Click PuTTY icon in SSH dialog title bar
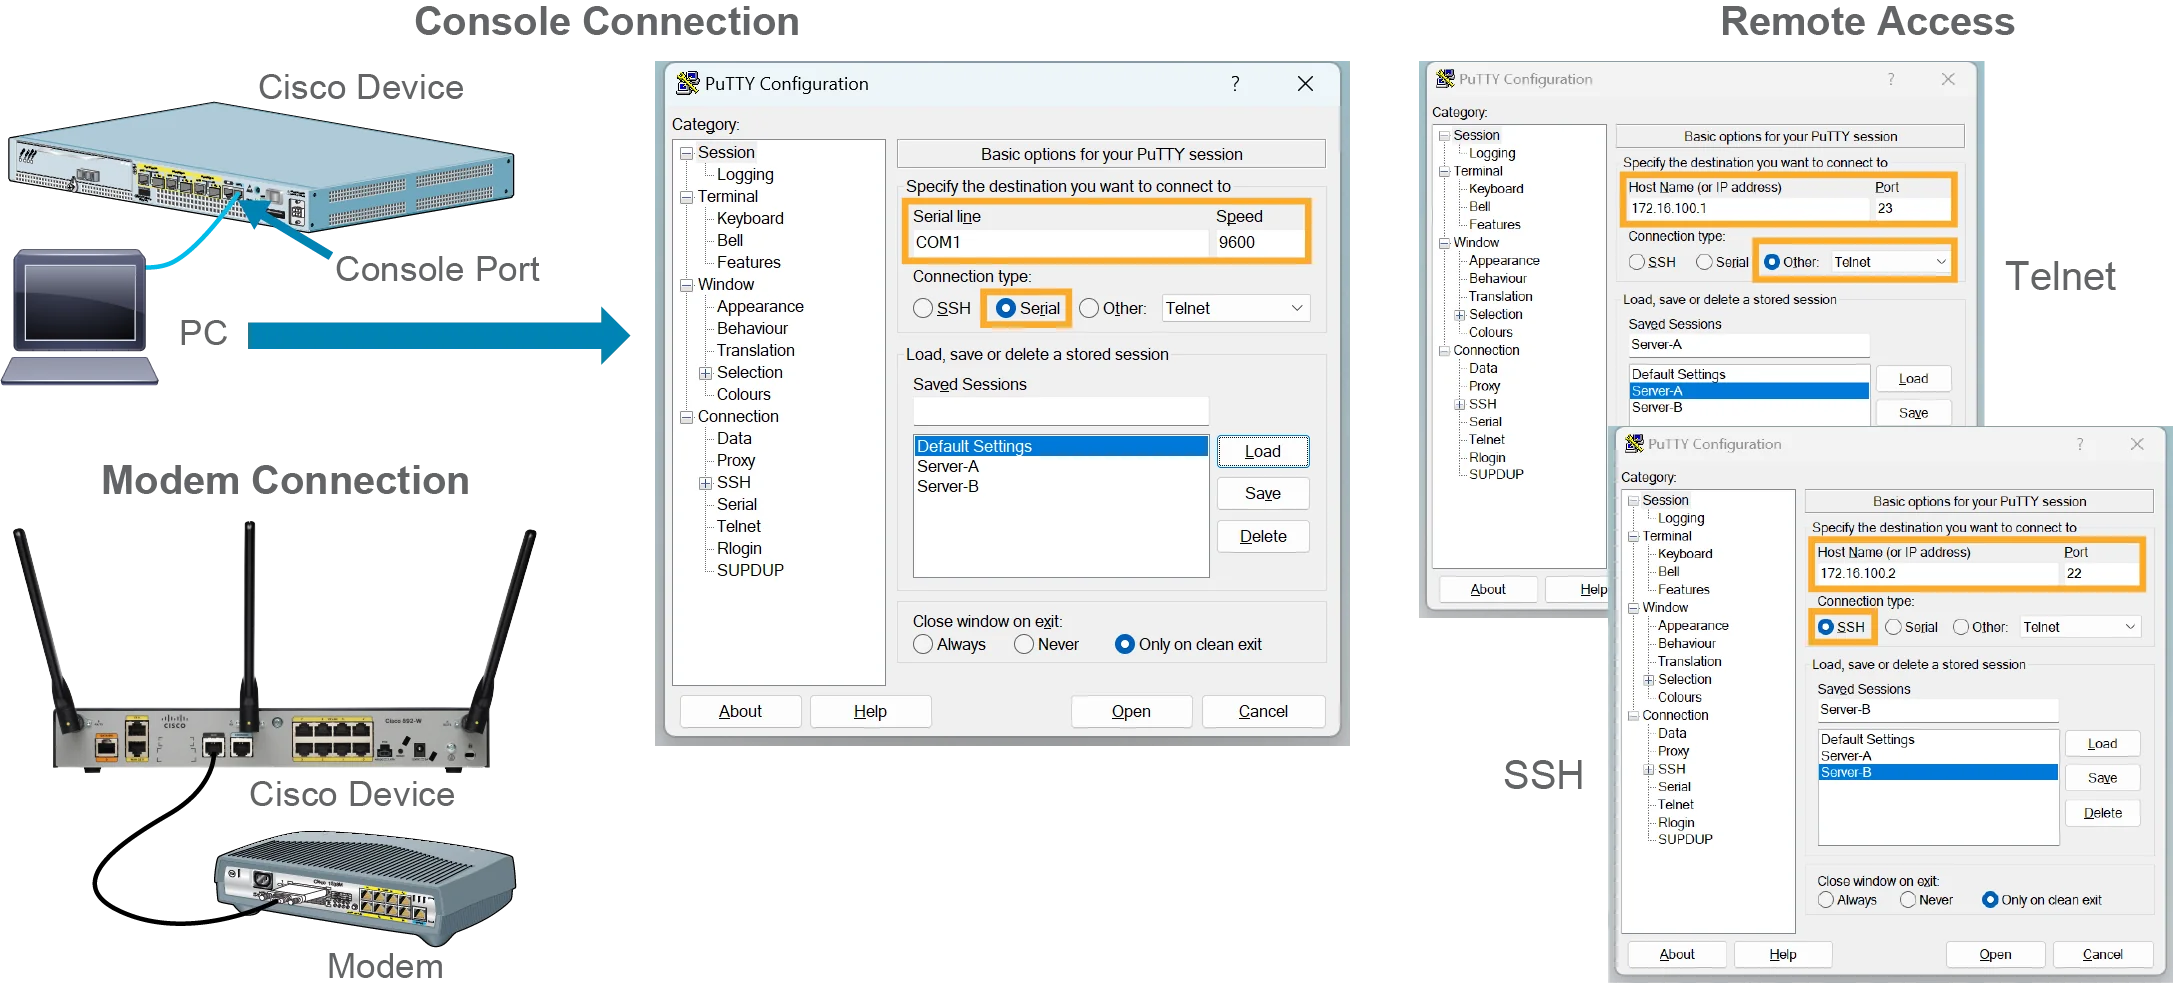 click(1634, 443)
